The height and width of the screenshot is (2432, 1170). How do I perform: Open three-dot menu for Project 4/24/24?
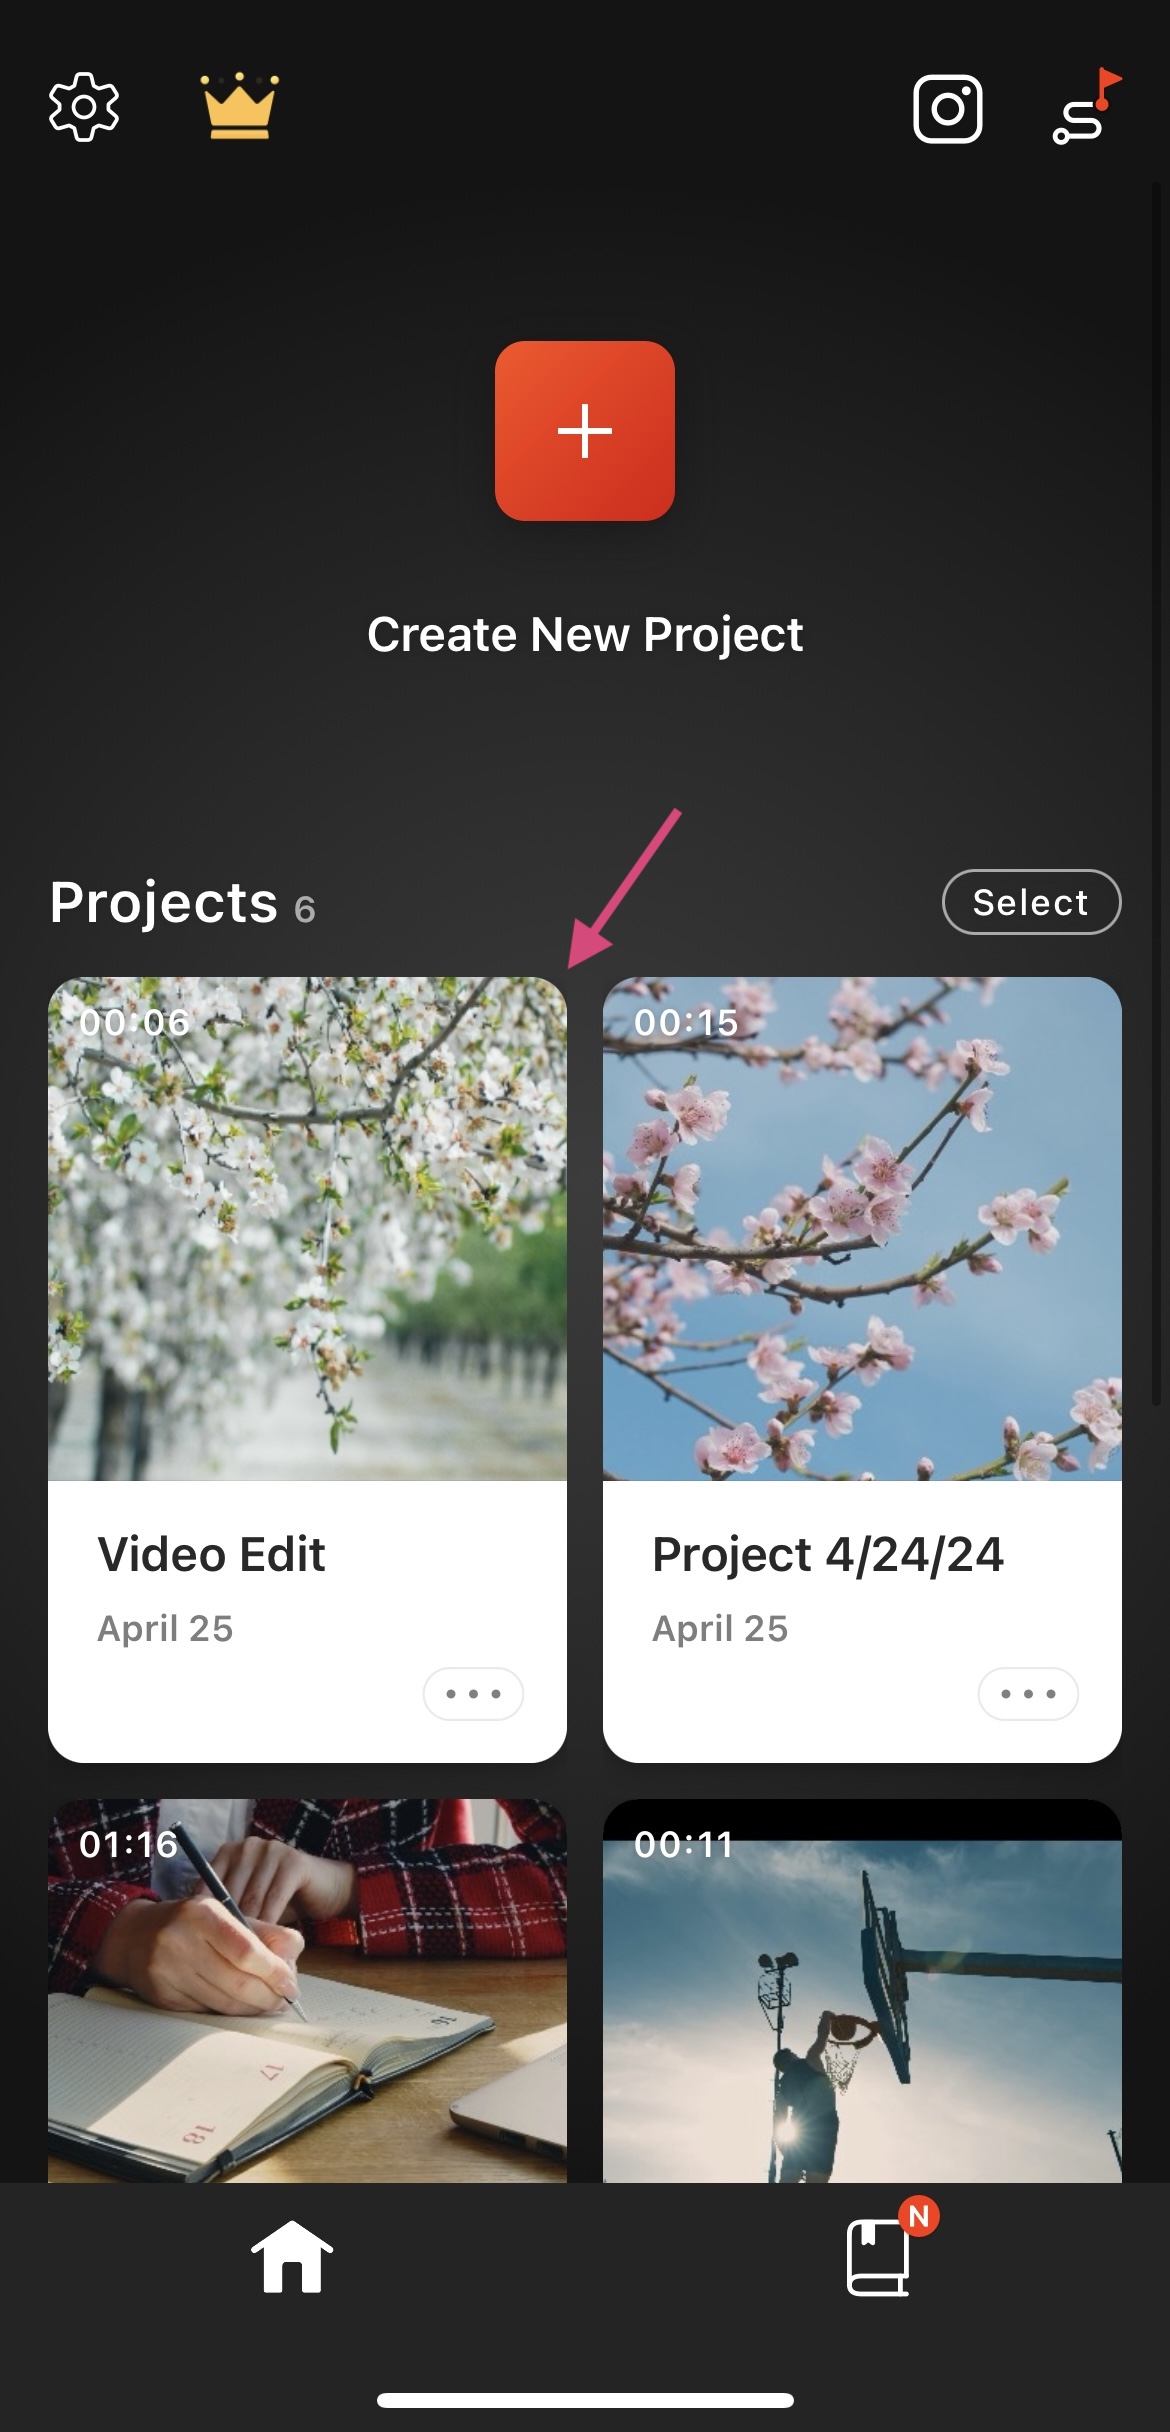click(x=1028, y=1694)
